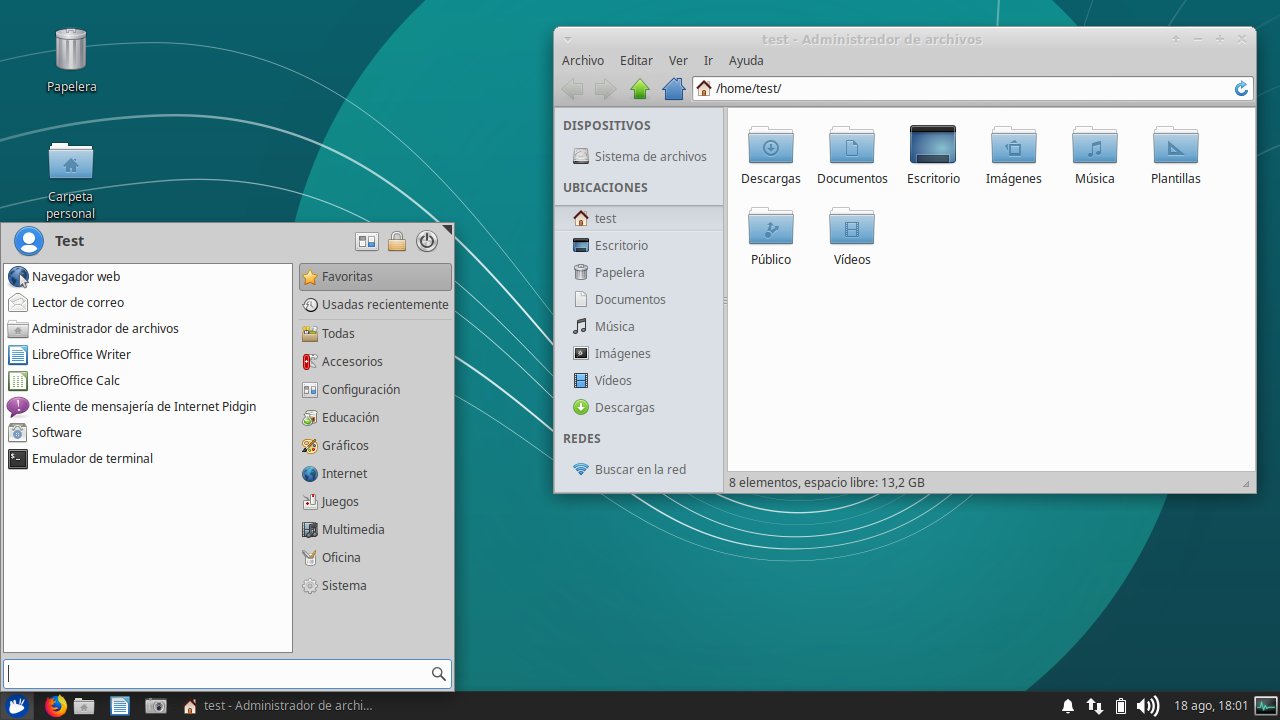Screen dimensions: 1280x720
Task: Show the Usadas recientemente category
Action: click(x=375, y=305)
